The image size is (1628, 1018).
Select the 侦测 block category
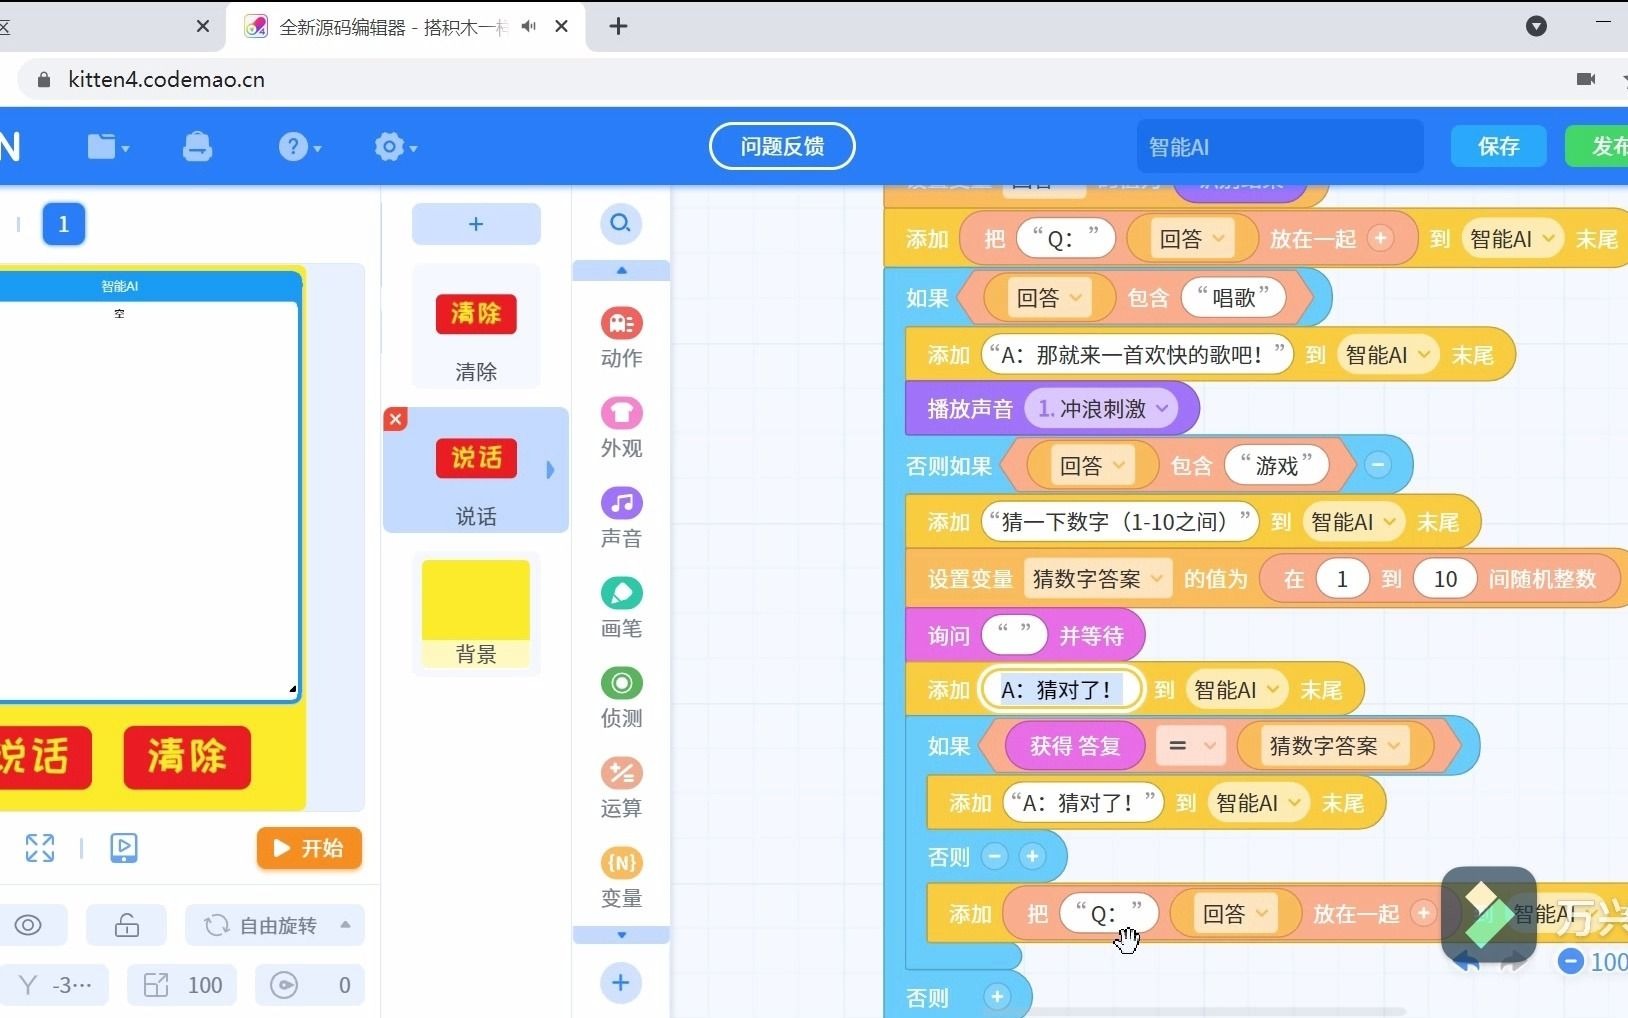pos(621,698)
